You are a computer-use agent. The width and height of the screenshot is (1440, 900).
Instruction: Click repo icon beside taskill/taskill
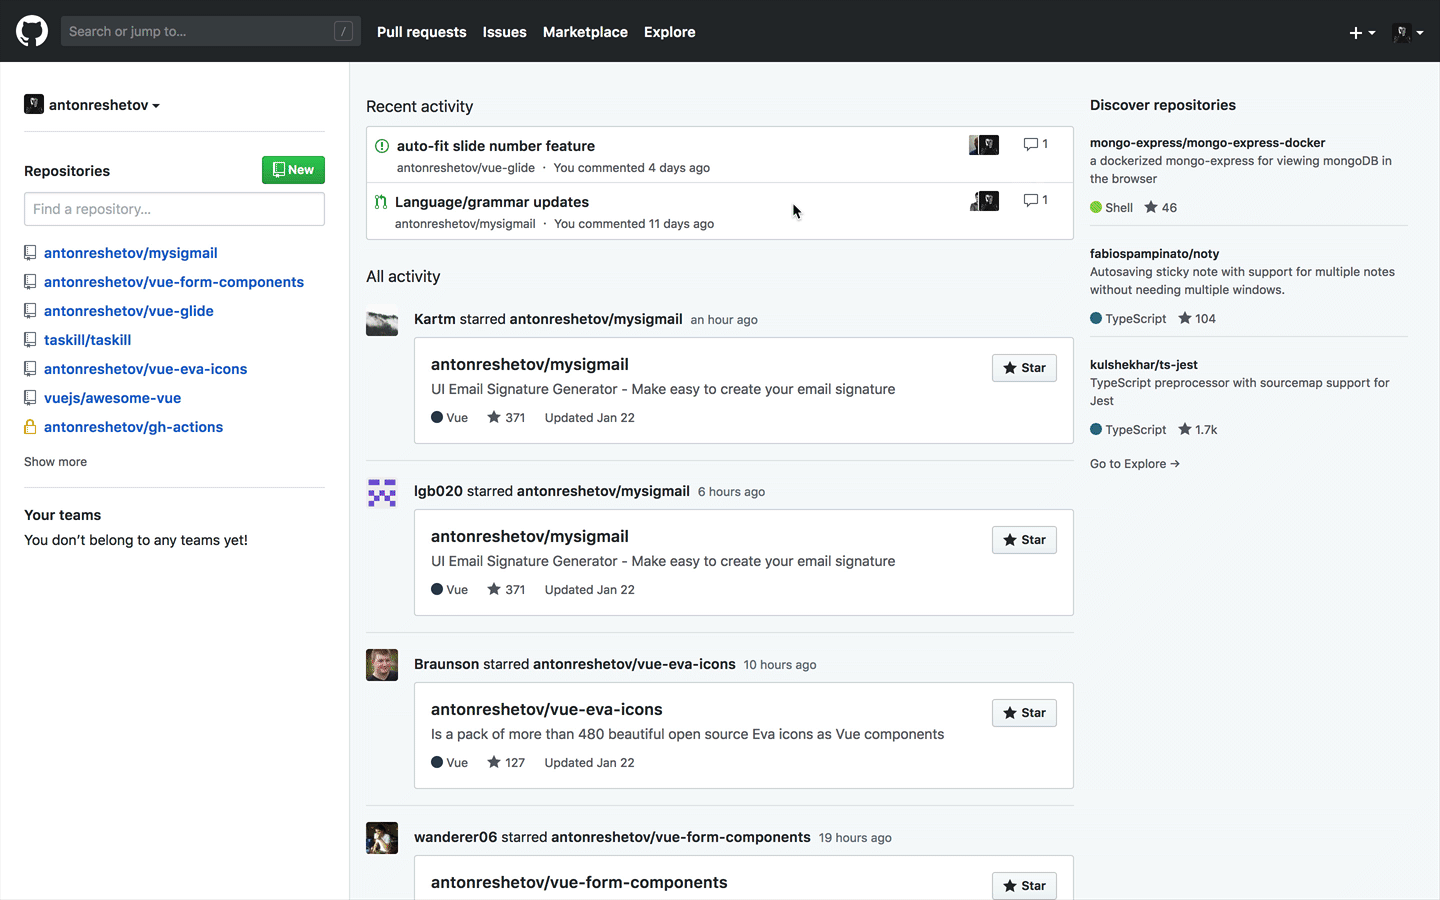point(30,340)
